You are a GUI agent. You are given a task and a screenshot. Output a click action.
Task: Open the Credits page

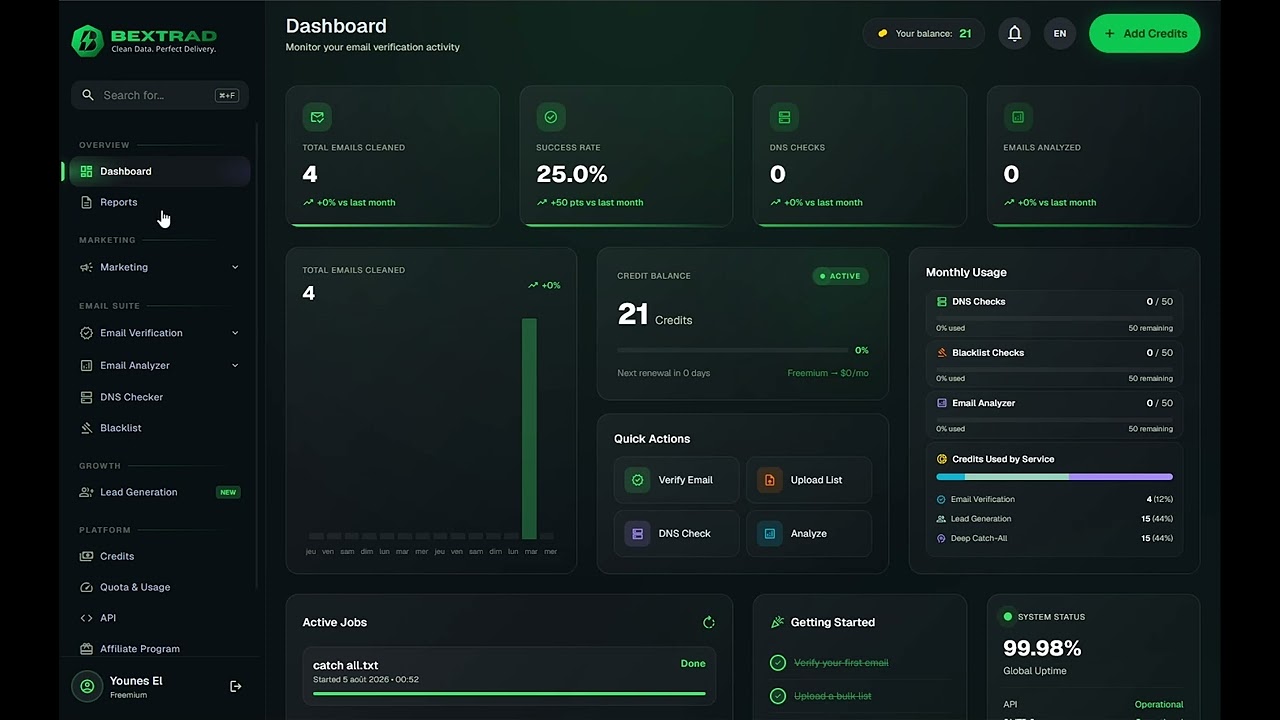(160, 556)
